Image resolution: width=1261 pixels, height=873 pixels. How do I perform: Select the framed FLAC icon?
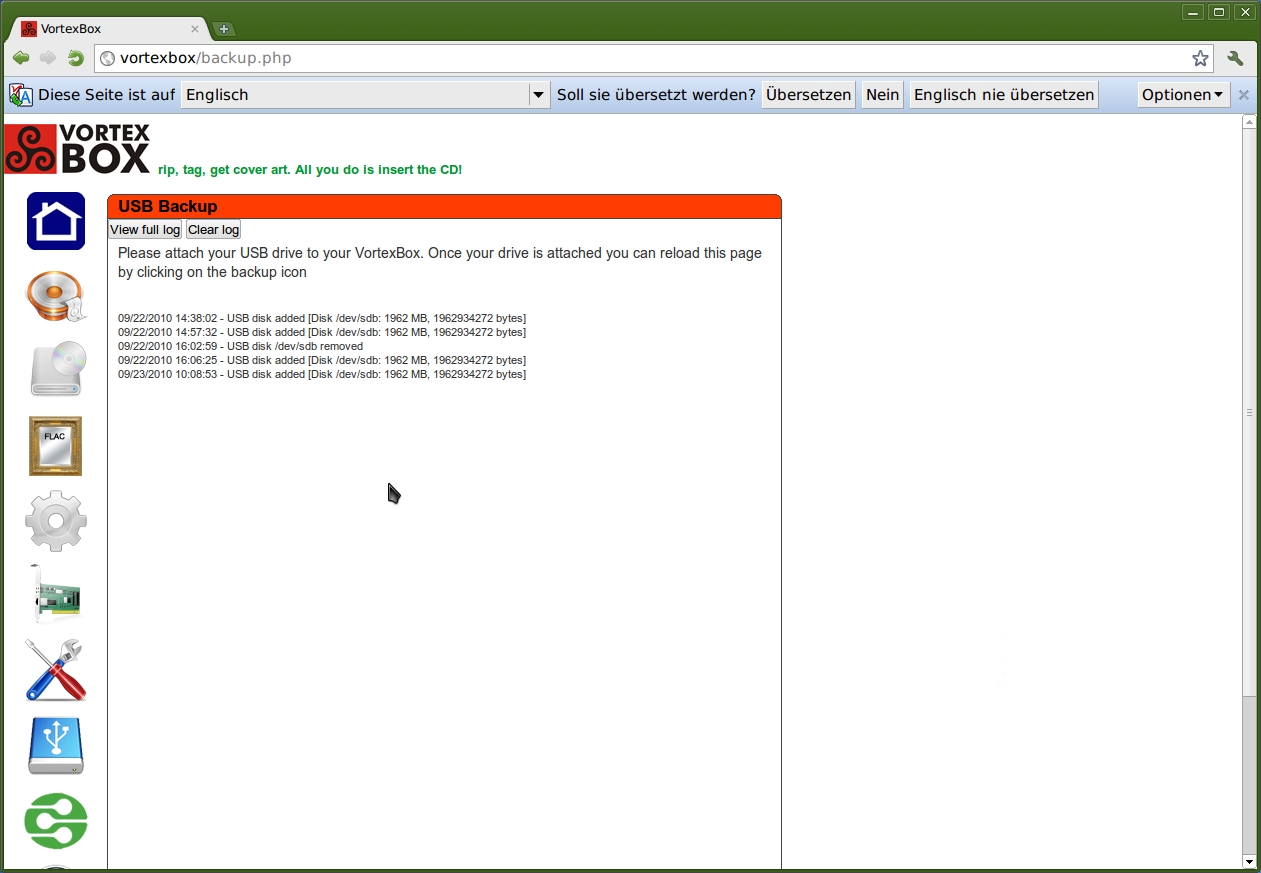56,446
